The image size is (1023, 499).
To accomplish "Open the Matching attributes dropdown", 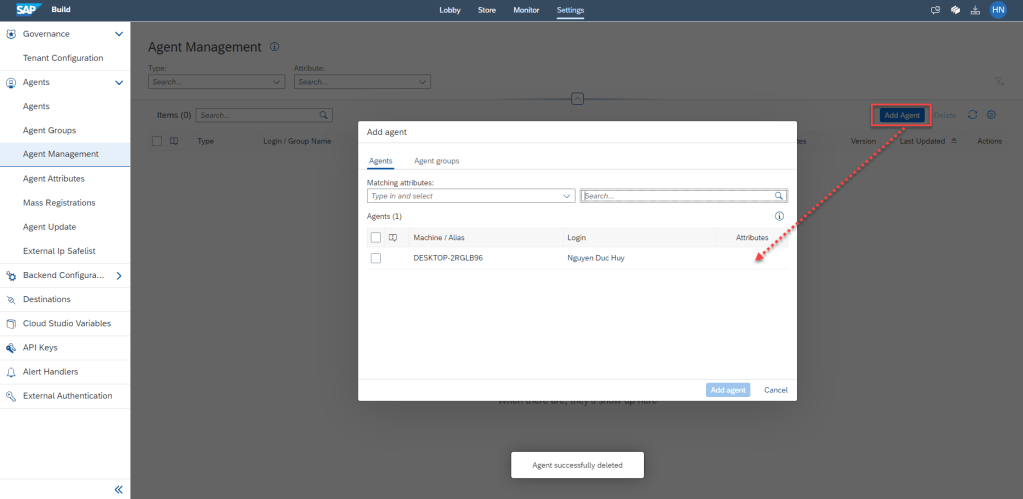I will (568, 197).
